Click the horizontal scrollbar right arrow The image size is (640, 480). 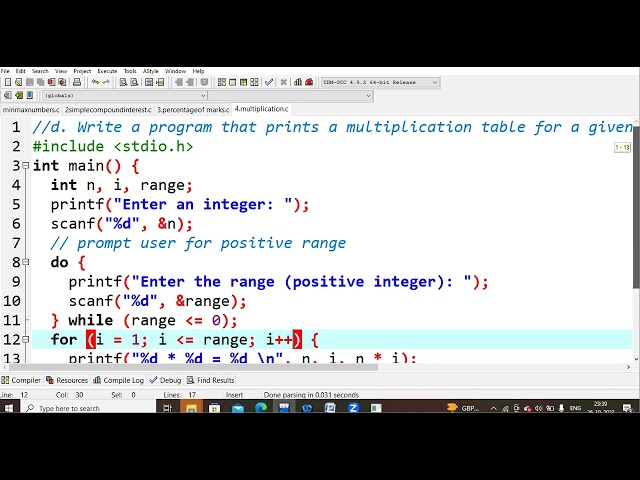[629, 367]
